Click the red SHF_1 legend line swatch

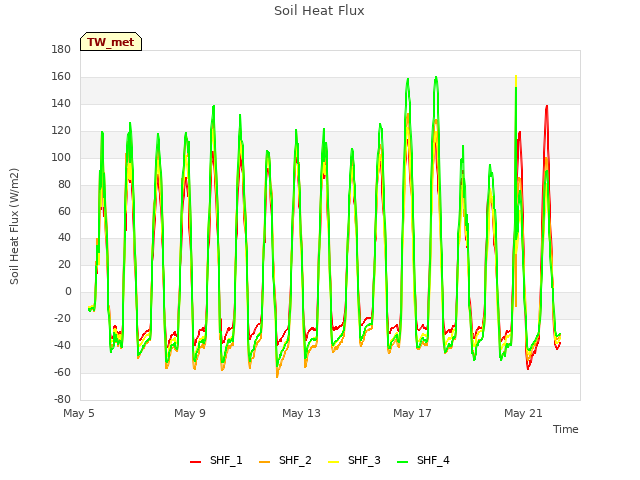[196, 462]
